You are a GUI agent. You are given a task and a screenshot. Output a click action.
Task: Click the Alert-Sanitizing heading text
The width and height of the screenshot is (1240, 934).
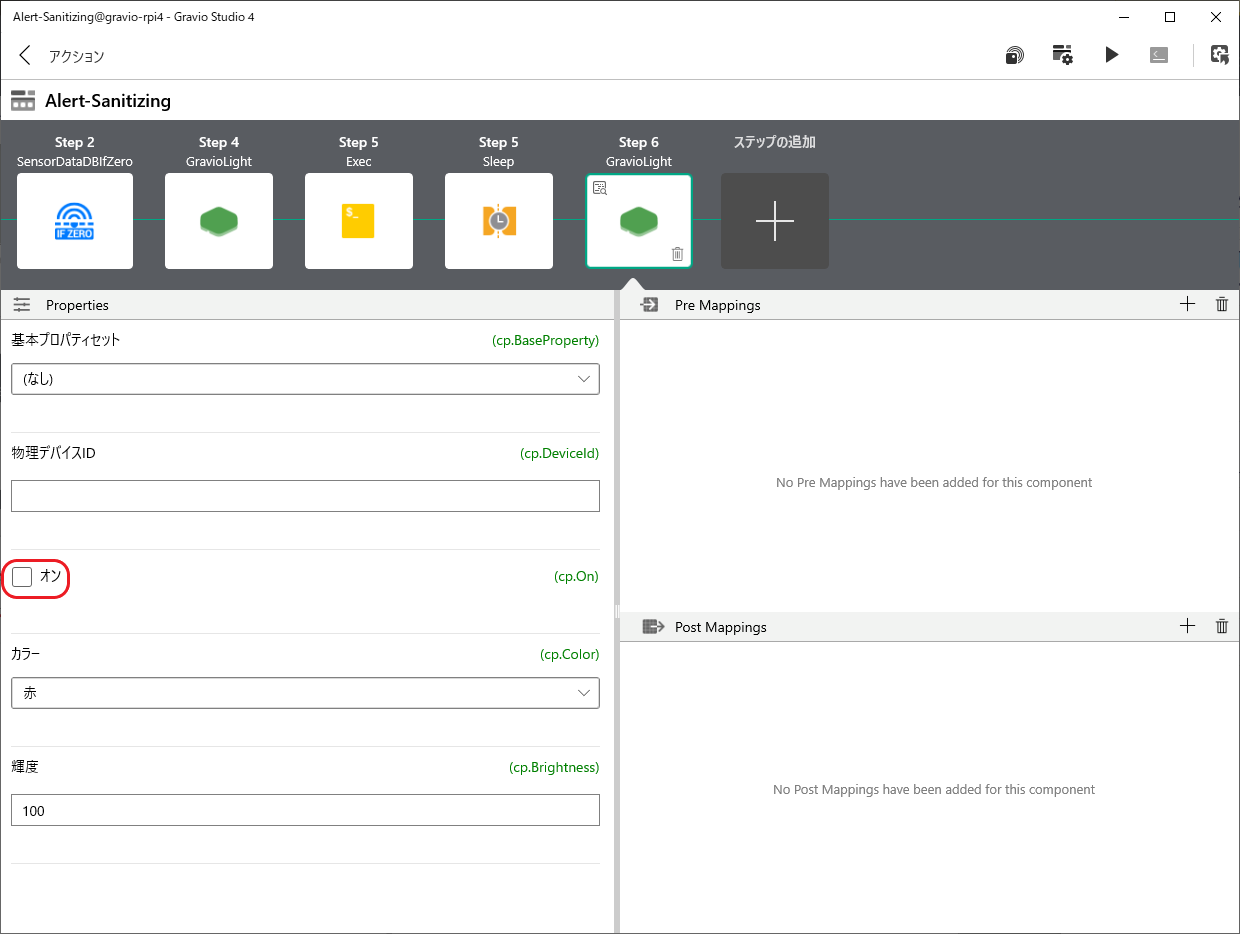(108, 101)
